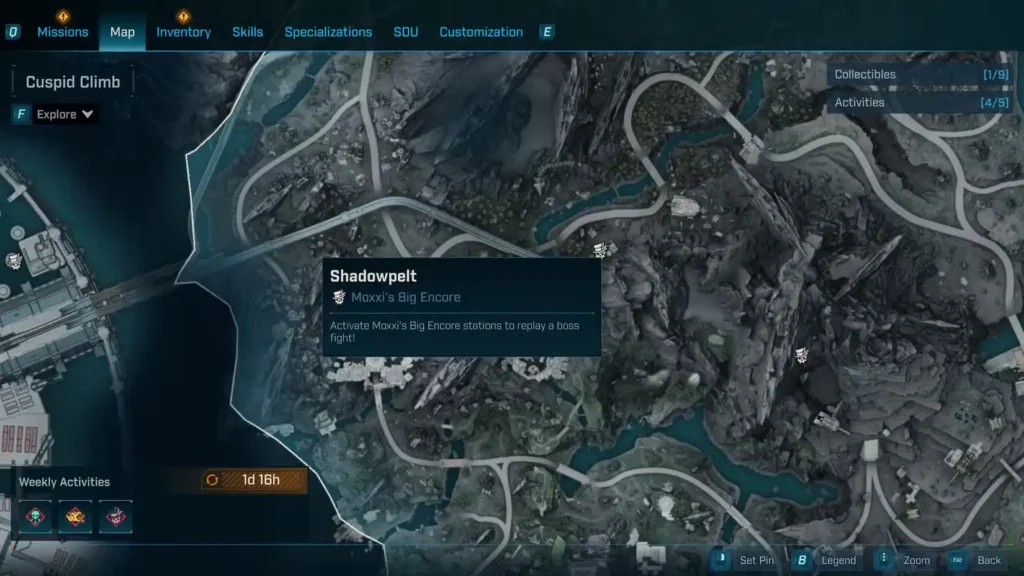This screenshot has width=1024, height=576.
Task: Open the Collectibles tracker row
Action: pyautogui.click(x=921, y=74)
